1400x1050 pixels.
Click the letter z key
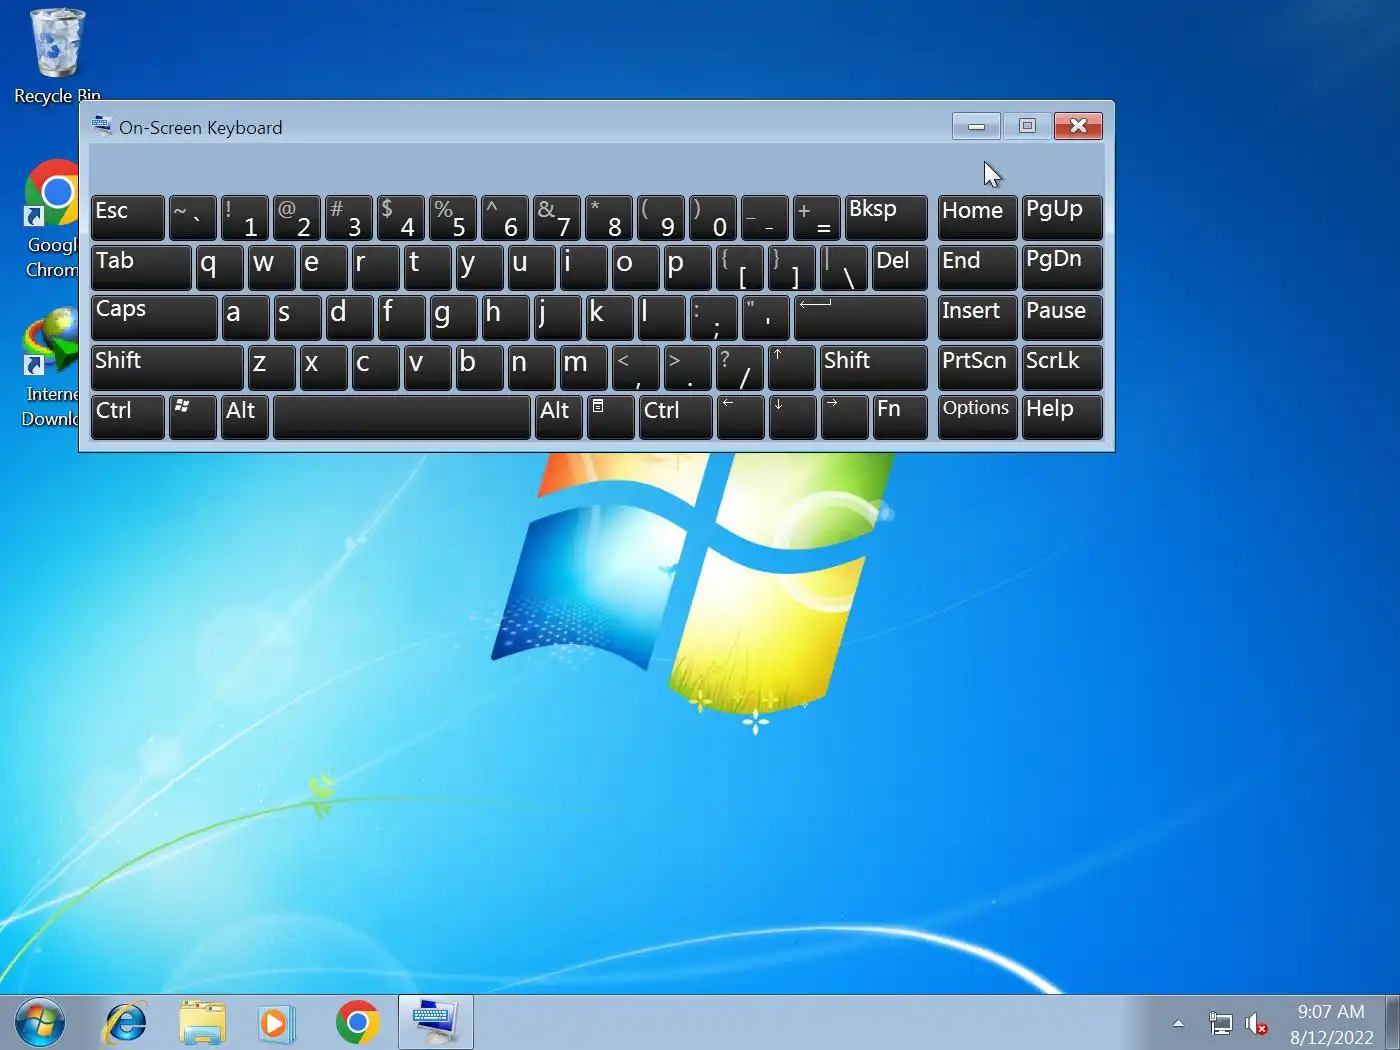pyautogui.click(x=271, y=367)
